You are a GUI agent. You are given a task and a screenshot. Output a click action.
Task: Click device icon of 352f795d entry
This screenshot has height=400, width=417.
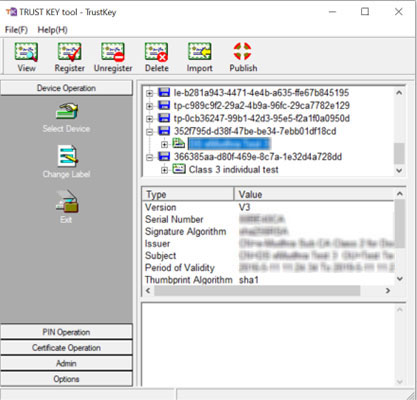(164, 131)
